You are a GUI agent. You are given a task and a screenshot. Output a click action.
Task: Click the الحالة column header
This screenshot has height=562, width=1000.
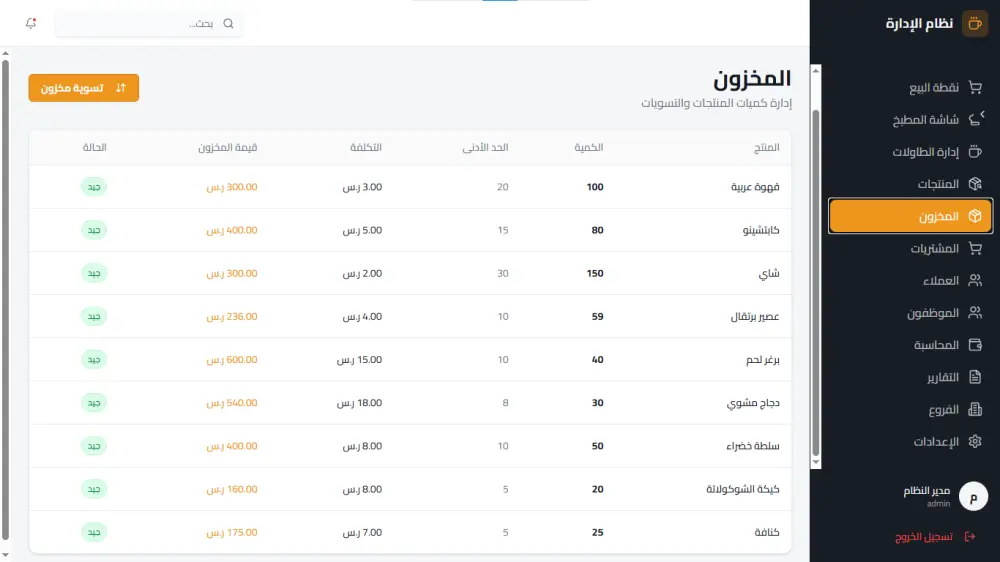(94, 147)
